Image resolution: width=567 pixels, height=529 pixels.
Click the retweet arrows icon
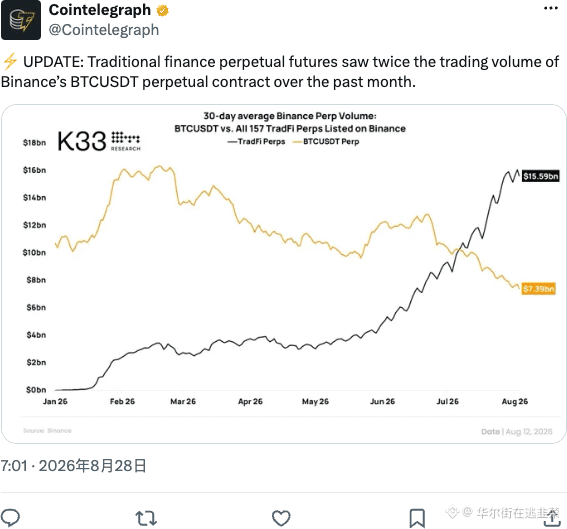[x=146, y=518]
